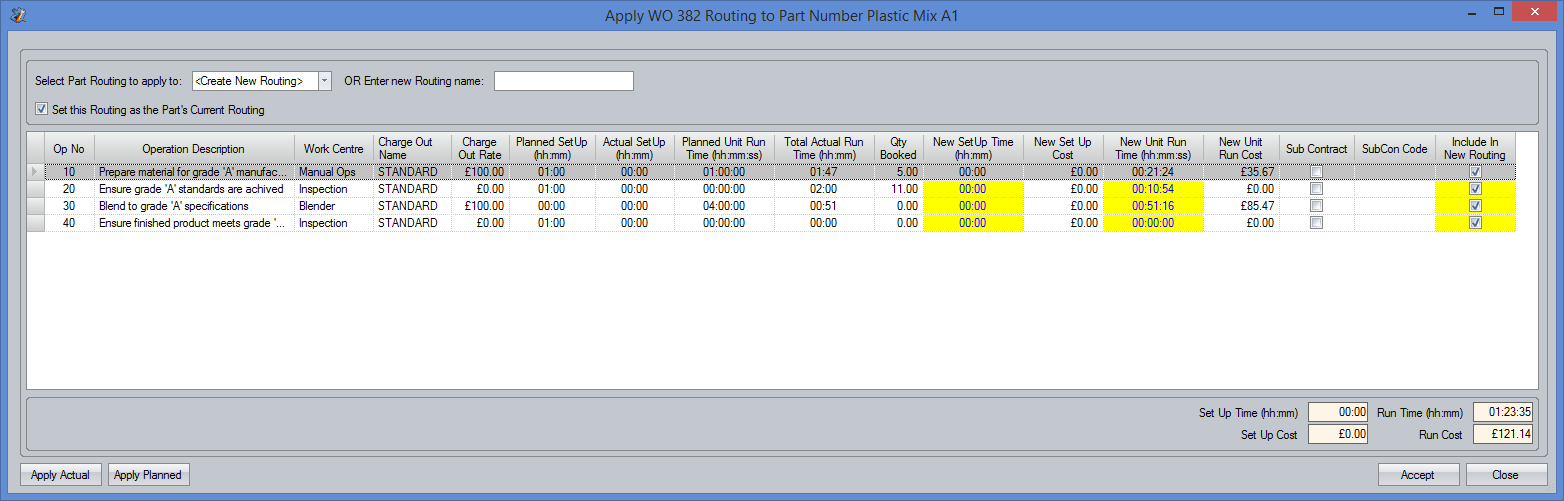
Task: Uncheck Include In New Routing for Op 40
Action: click(x=1475, y=223)
